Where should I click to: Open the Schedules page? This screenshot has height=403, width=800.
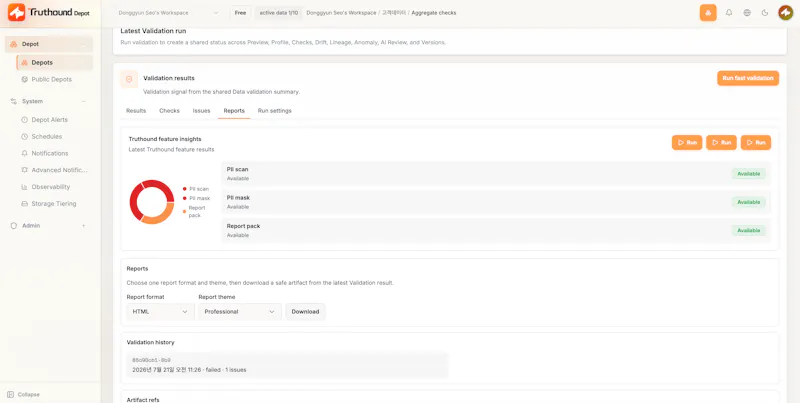[x=46, y=137]
